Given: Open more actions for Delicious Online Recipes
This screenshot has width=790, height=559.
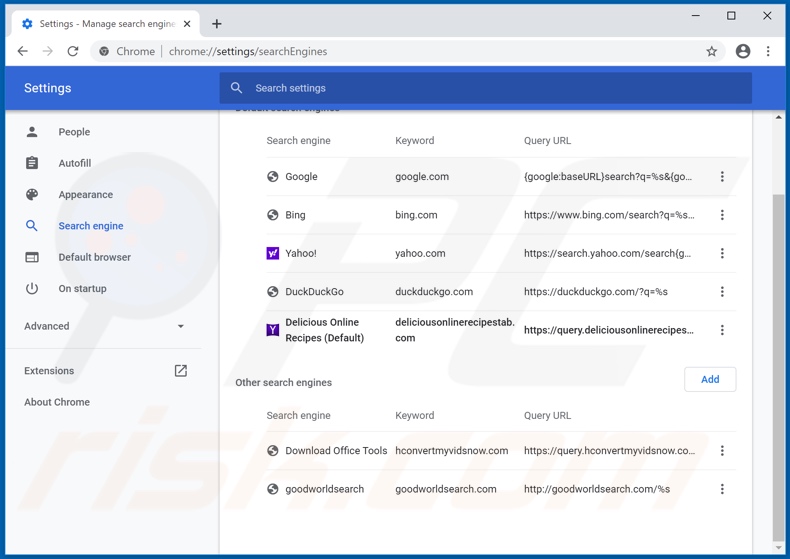Looking at the screenshot, I should click(x=722, y=330).
